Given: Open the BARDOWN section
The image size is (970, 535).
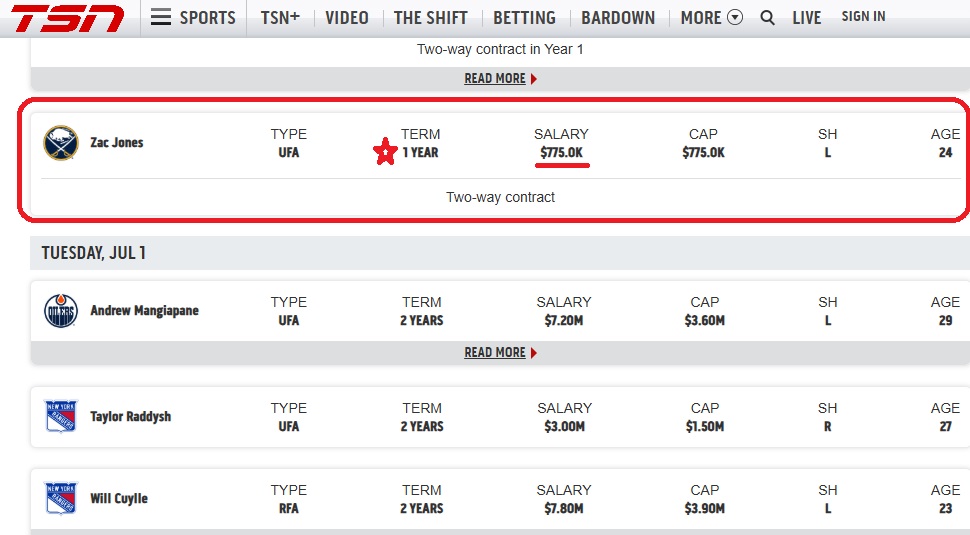Looking at the screenshot, I should pos(617,17).
